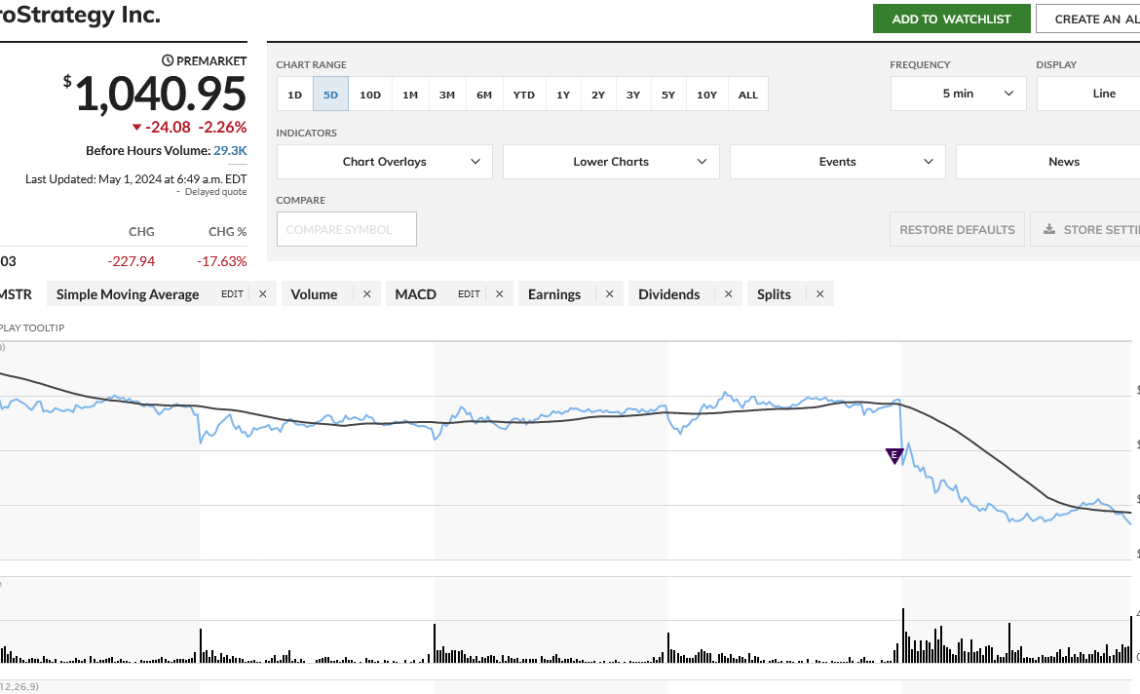The image size is (1140, 694).
Task: Click the Earnings chip label
Action: [554, 294]
